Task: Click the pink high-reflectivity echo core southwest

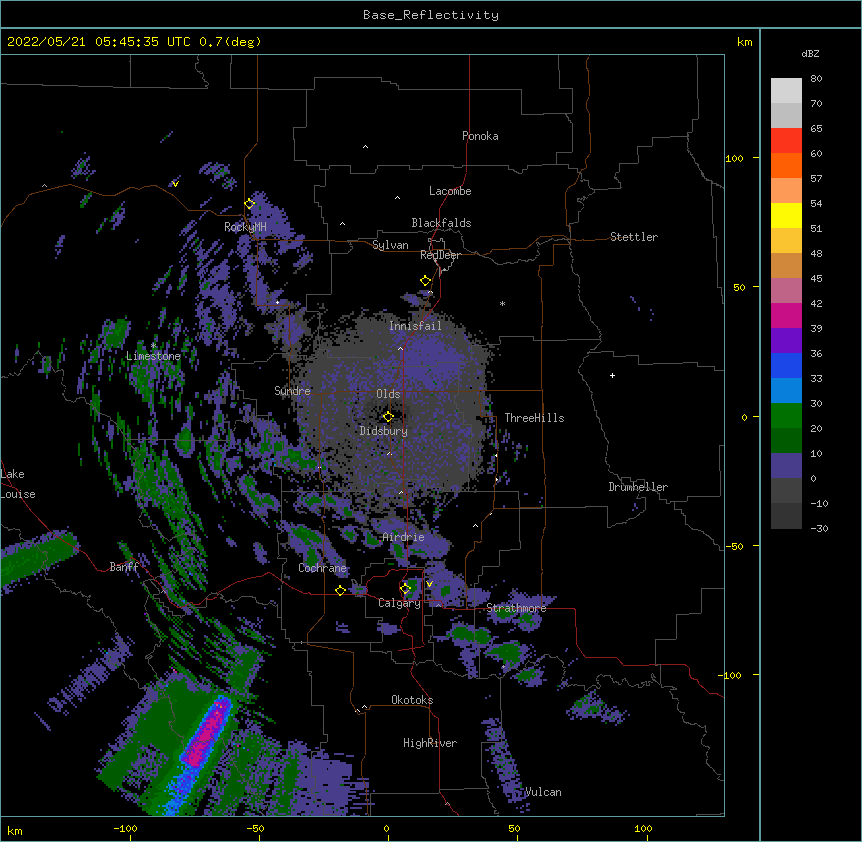Action: [206, 733]
